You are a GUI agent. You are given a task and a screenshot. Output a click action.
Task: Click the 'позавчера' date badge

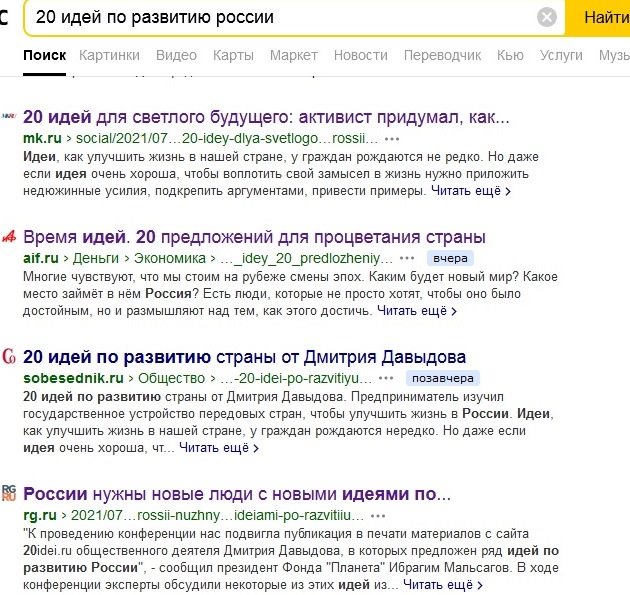pyautogui.click(x=443, y=378)
